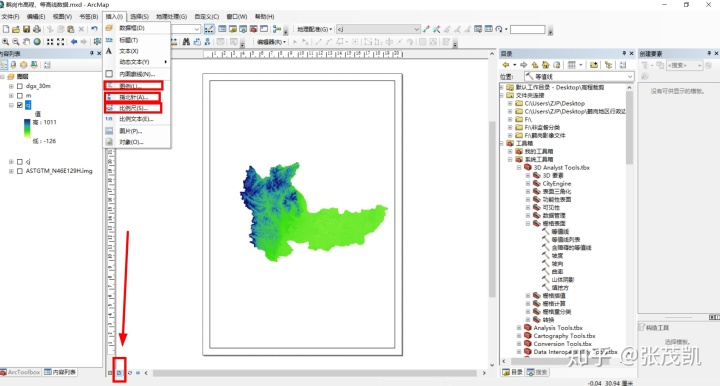The height and width of the screenshot is (386, 720).
Task: Open the 视图(V) menu
Action: point(62,17)
